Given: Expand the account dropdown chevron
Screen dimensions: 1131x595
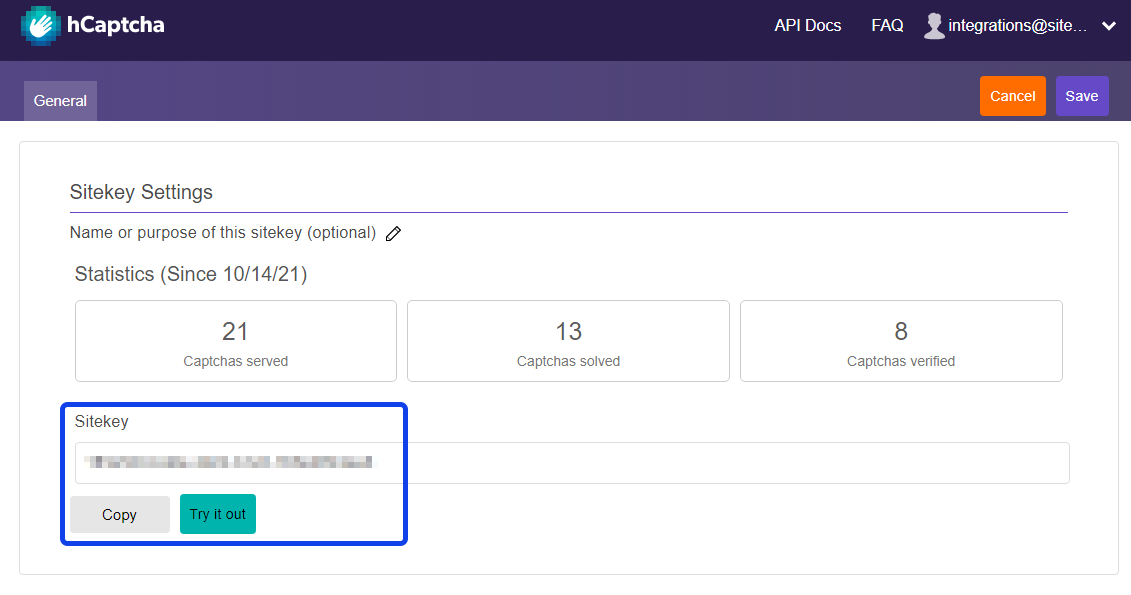Looking at the screenshot, I should [1109, 26].
